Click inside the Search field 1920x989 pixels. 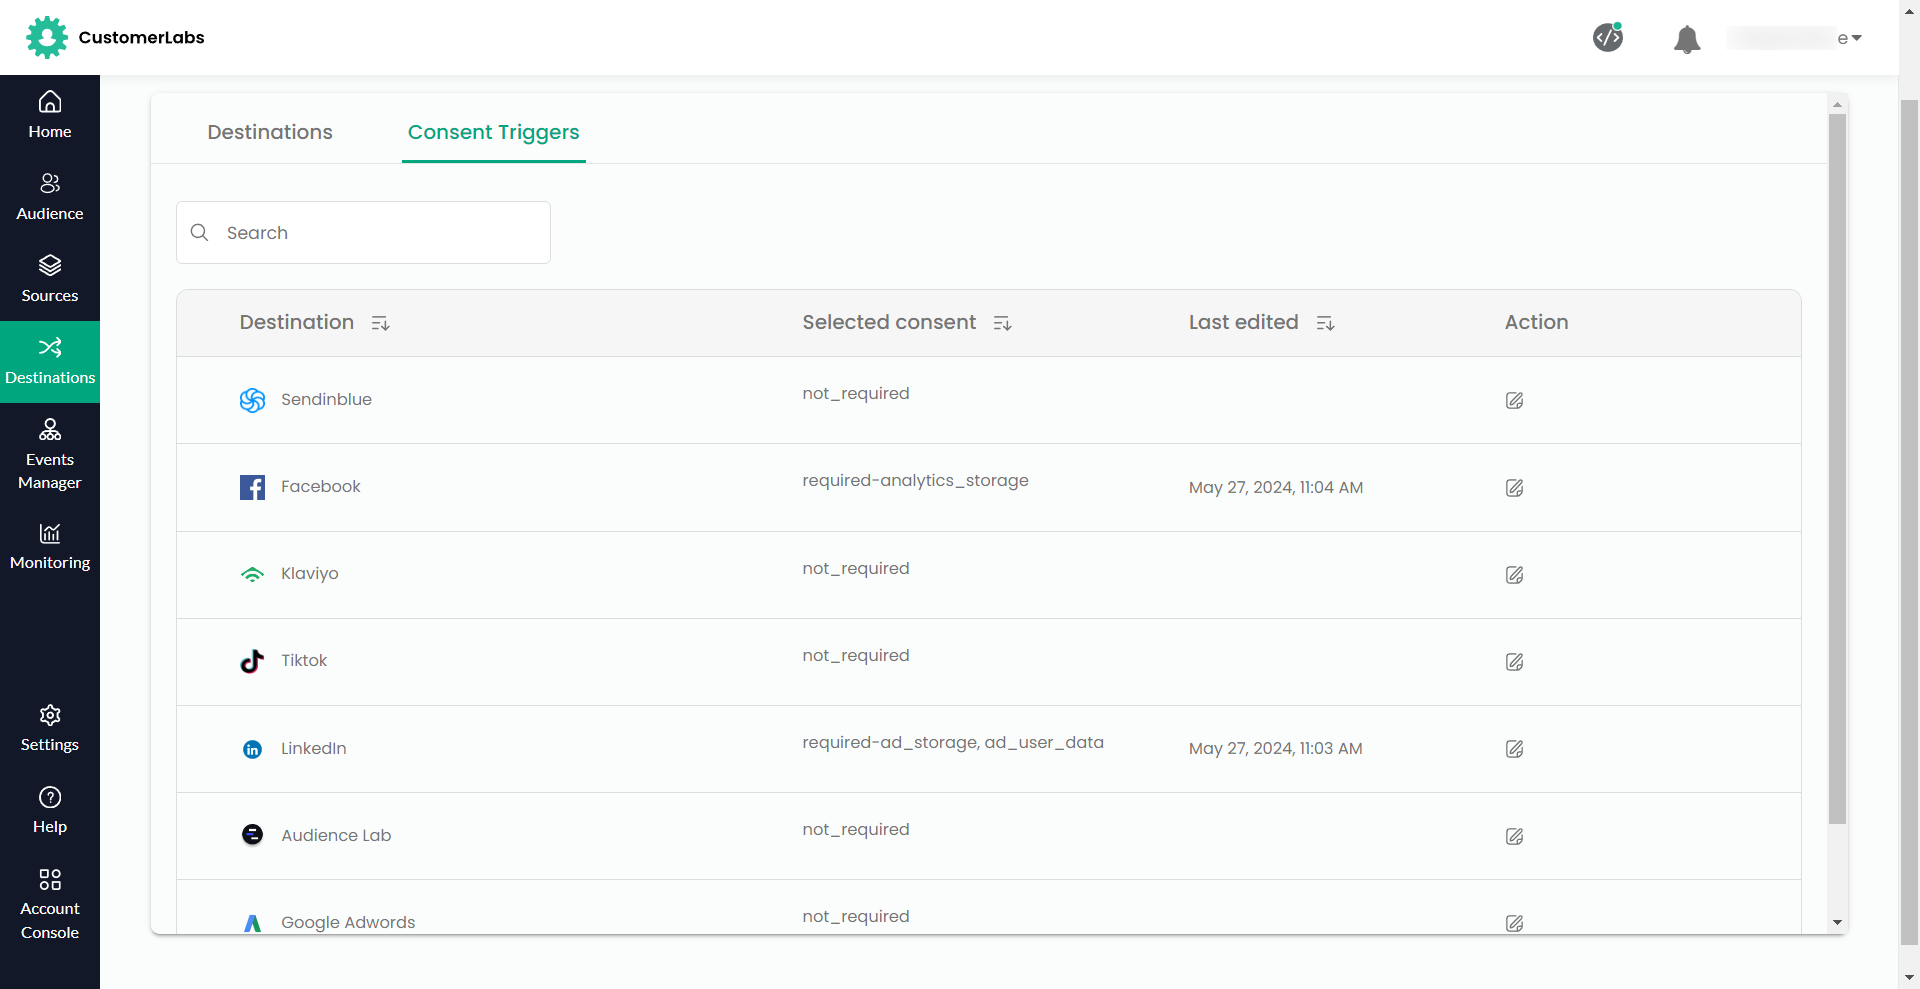pos(363,232)
